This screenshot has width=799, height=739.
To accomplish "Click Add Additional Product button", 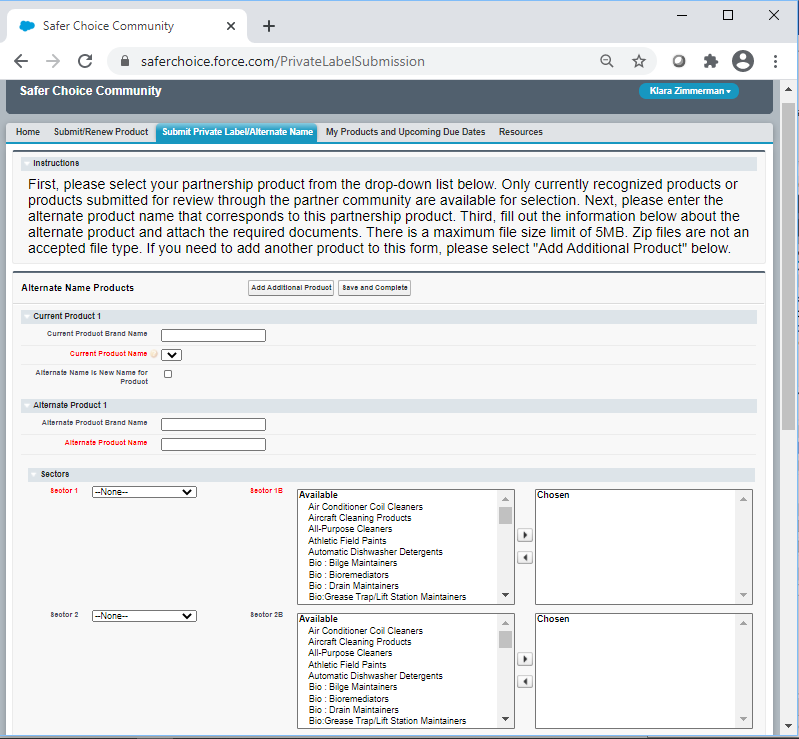I will (x=291, y=288).
